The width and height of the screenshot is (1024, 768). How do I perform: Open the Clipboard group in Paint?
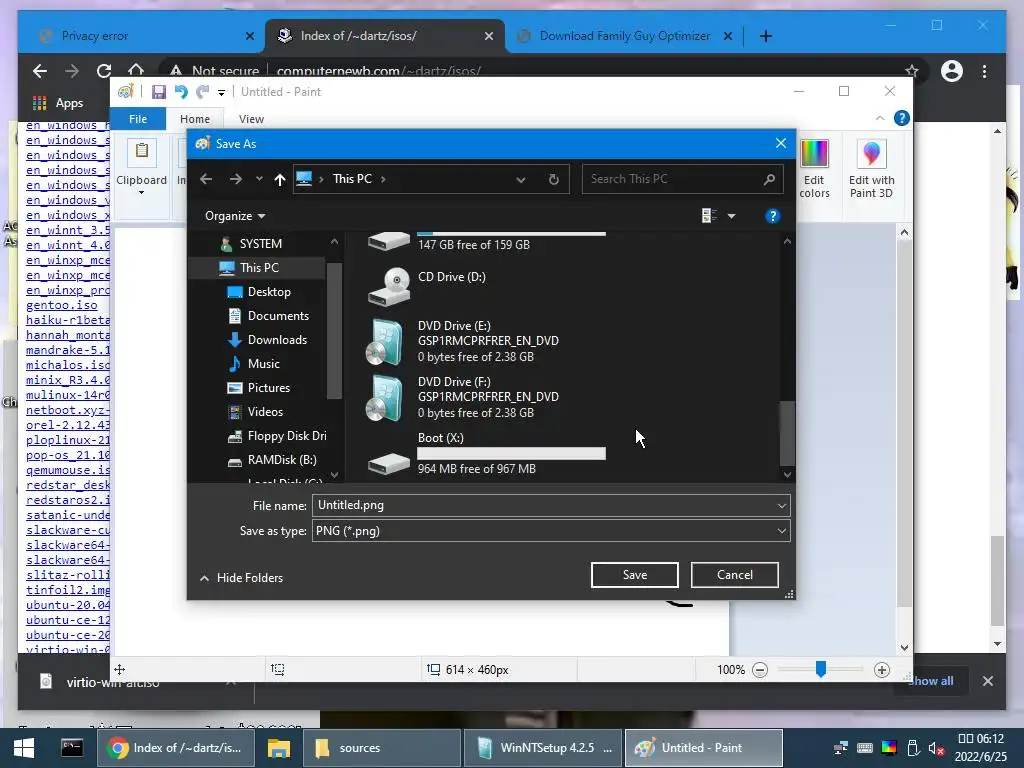pyautogui.click(x=141, y=167)
